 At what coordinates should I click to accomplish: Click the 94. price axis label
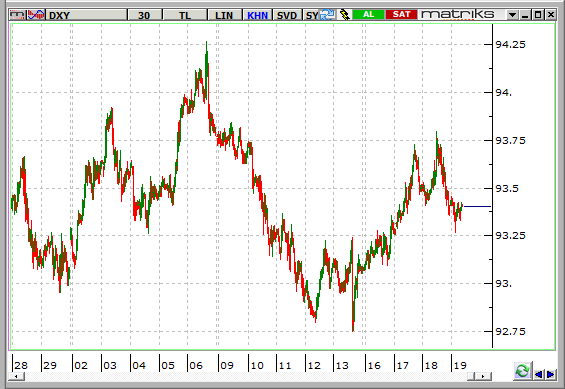point(503,93)
